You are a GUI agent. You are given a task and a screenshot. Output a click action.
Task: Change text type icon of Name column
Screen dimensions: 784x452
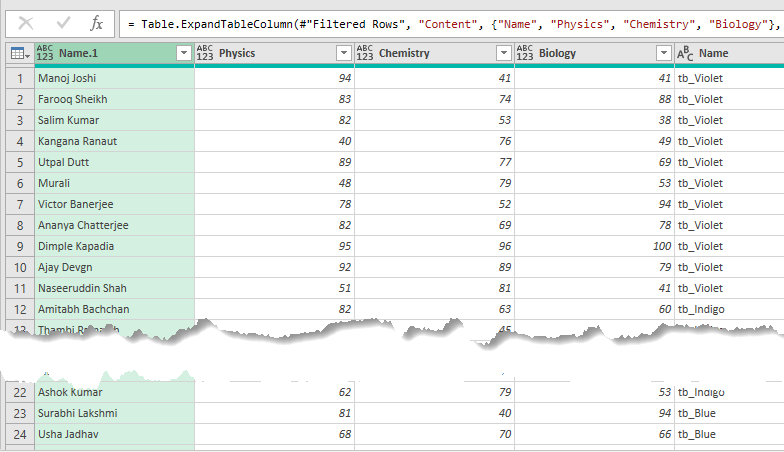[685, 53]
